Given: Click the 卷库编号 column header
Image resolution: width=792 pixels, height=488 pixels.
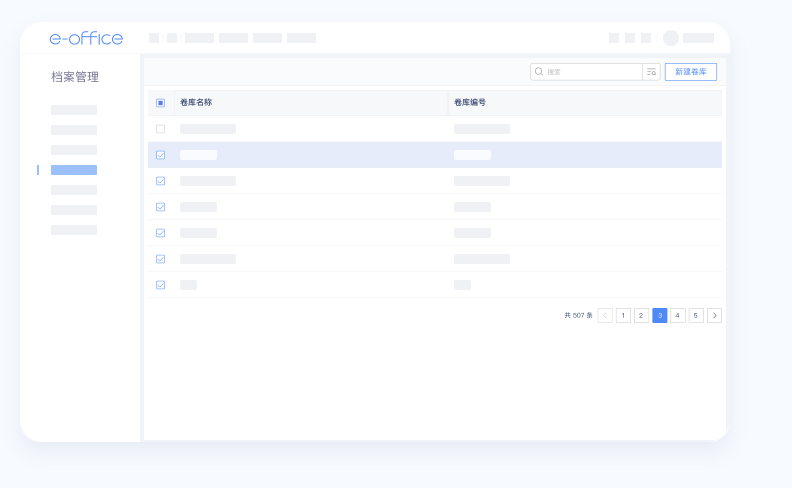Looking at the screenshot, I should 470,103.
